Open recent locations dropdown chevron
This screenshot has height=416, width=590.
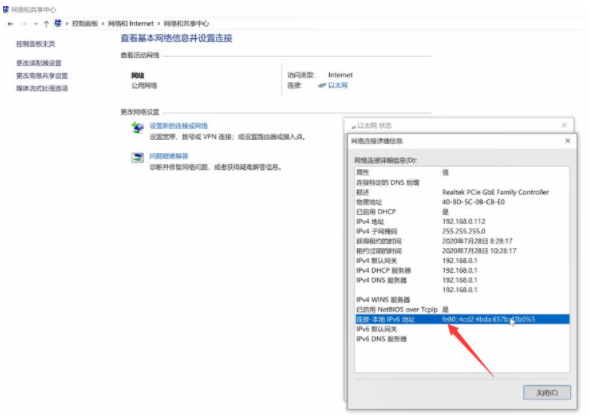(x=36, y=24)
